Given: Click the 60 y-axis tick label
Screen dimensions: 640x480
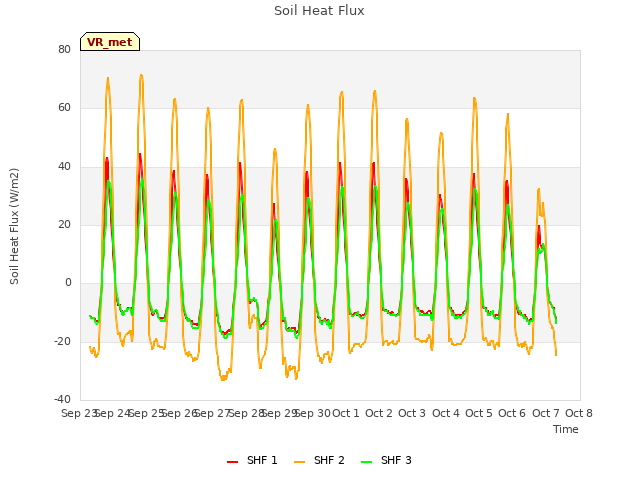Looking at the screenshot, I should tap(64, 108).
